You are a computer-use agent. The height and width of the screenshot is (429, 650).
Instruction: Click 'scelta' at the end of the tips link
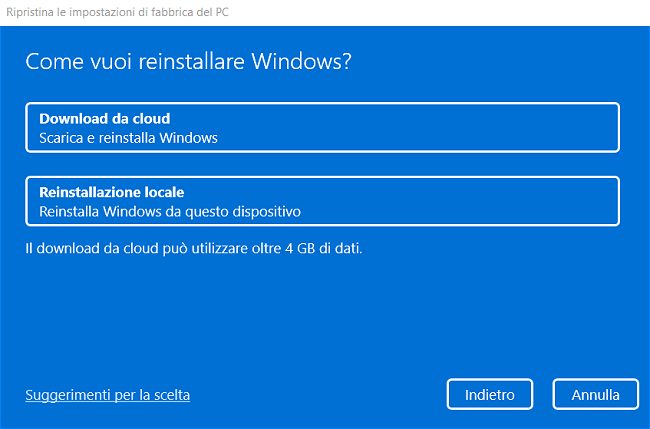pyautogui.click(x=169, y=395)
